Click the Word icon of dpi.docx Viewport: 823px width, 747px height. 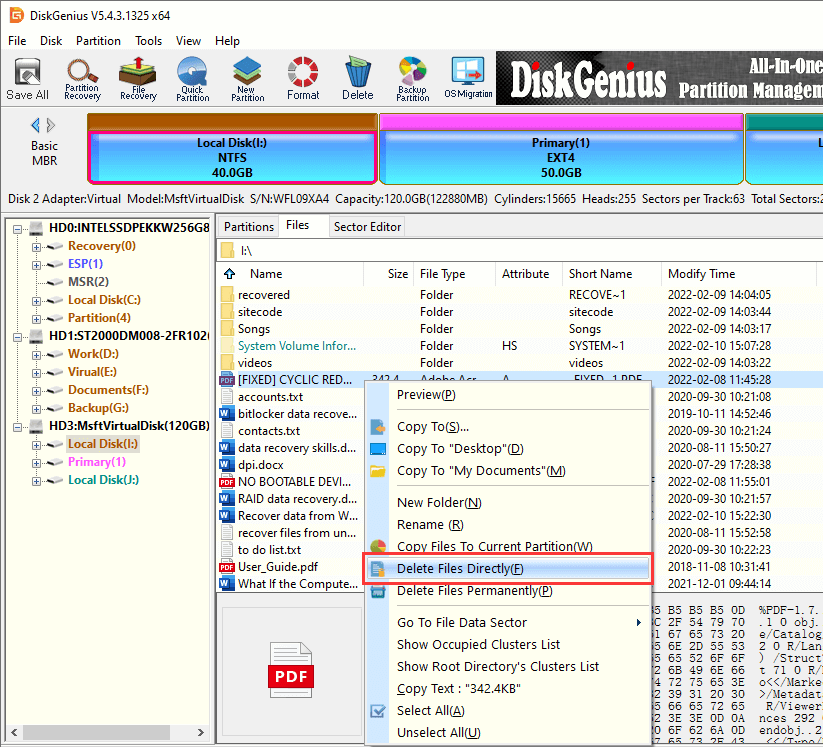pos(227,465)
